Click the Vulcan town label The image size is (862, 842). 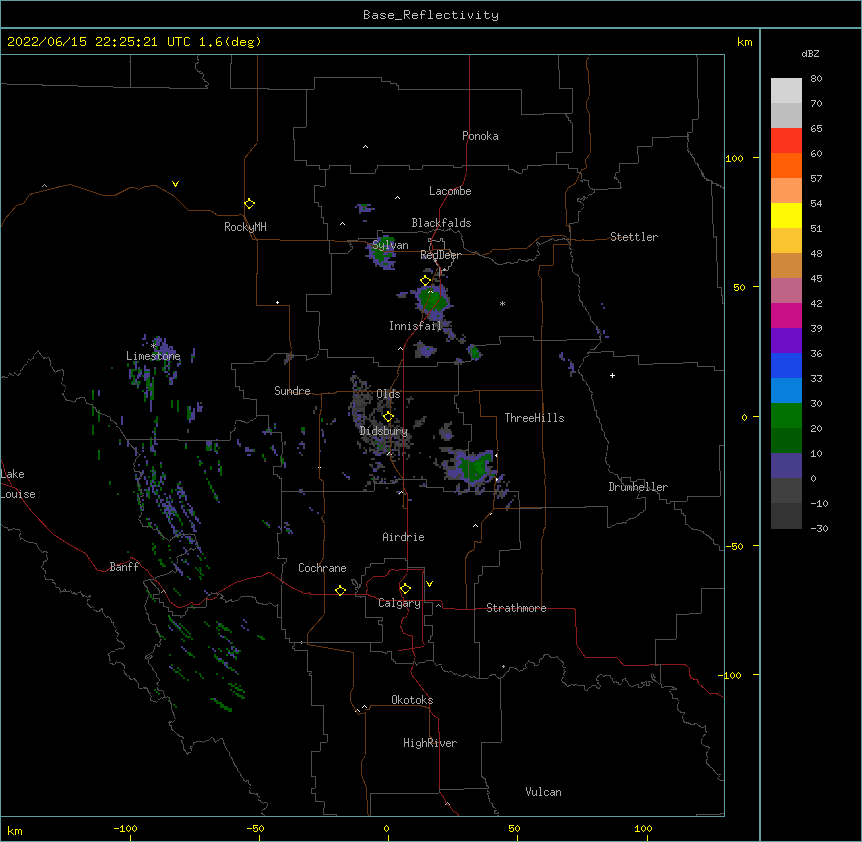click(543, 792)
